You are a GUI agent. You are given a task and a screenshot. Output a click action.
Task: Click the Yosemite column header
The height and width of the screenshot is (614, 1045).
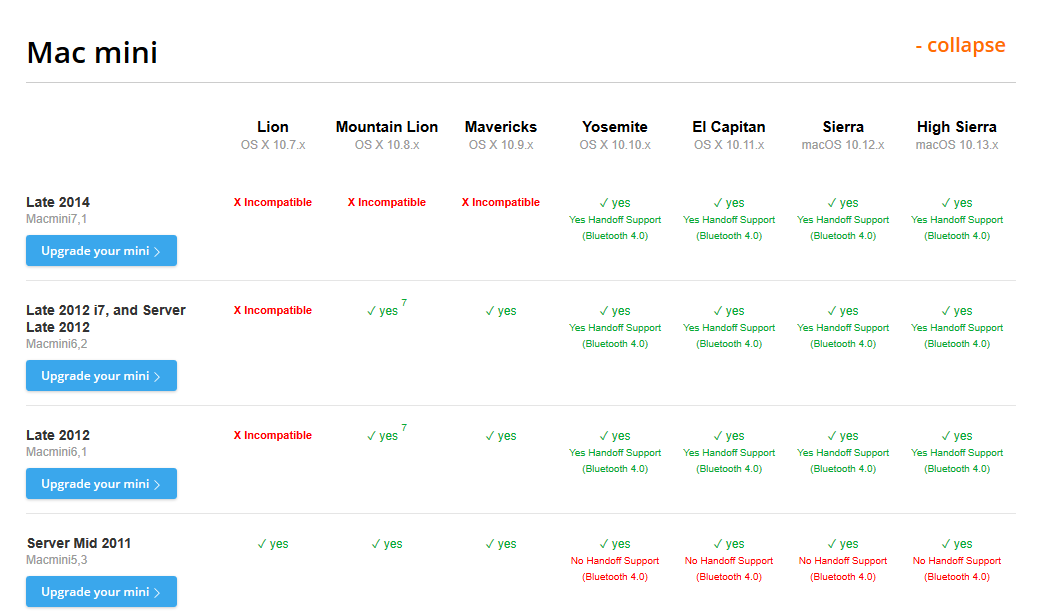(x=615, y=127)
